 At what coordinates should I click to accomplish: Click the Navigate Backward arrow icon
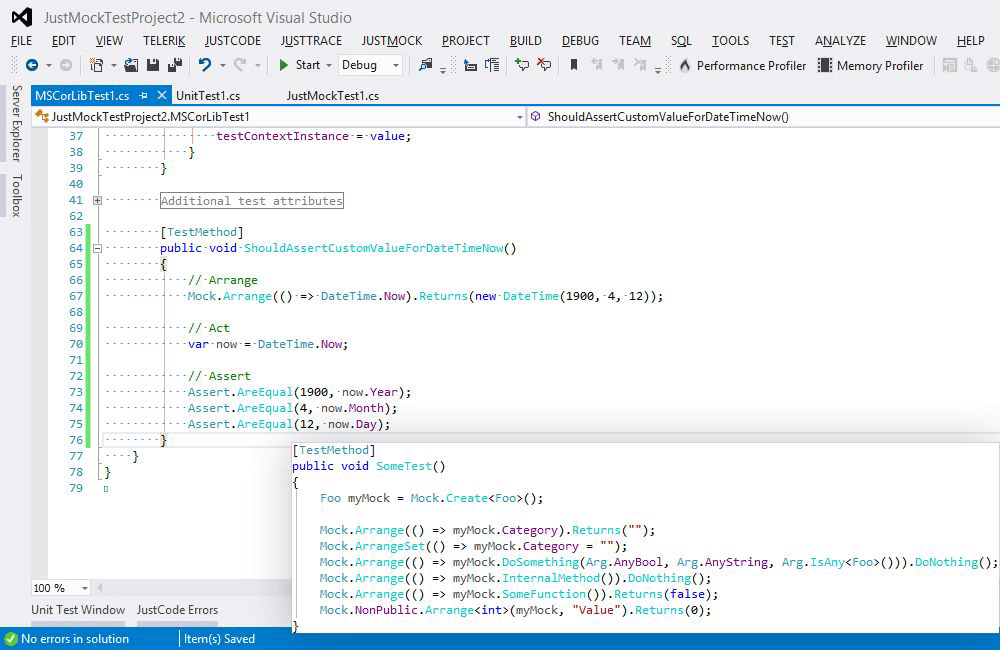31,64
